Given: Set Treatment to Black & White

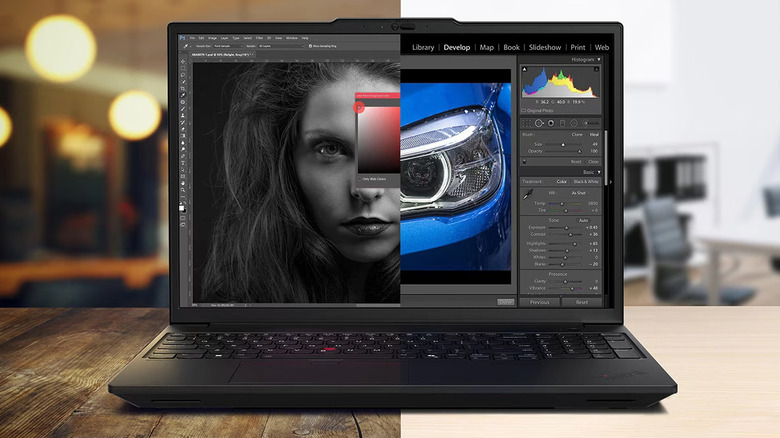Looking at the screenshot, I should pyautogui.click(x=586, y=182).
